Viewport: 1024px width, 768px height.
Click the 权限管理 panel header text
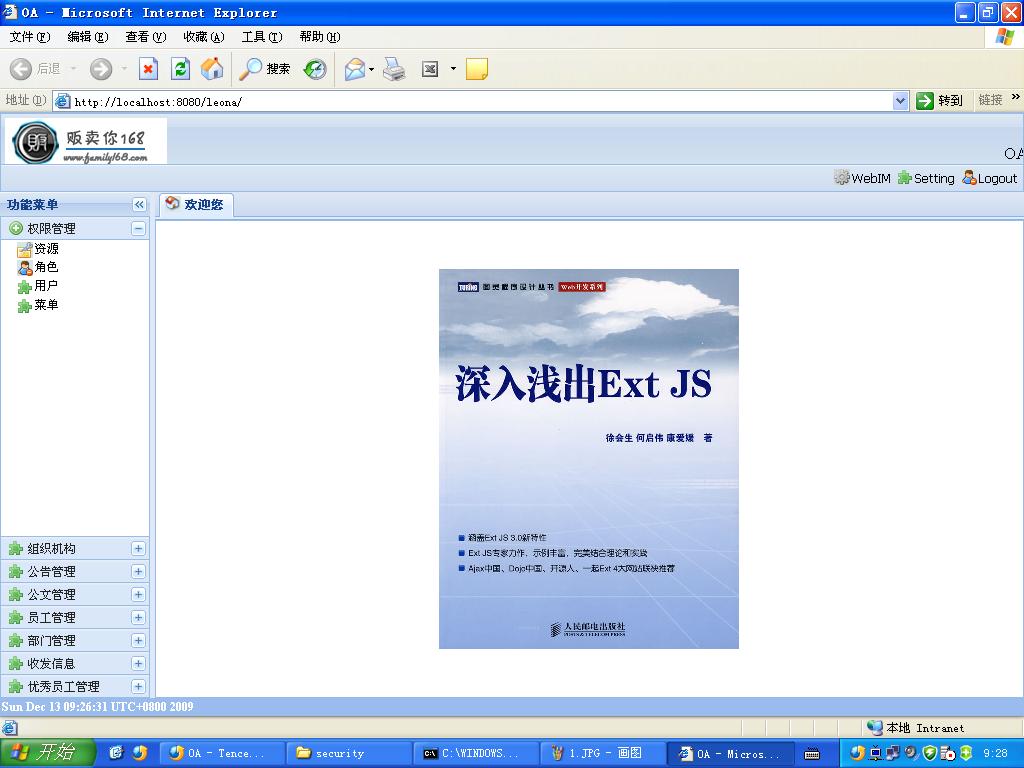coord(52,229)
